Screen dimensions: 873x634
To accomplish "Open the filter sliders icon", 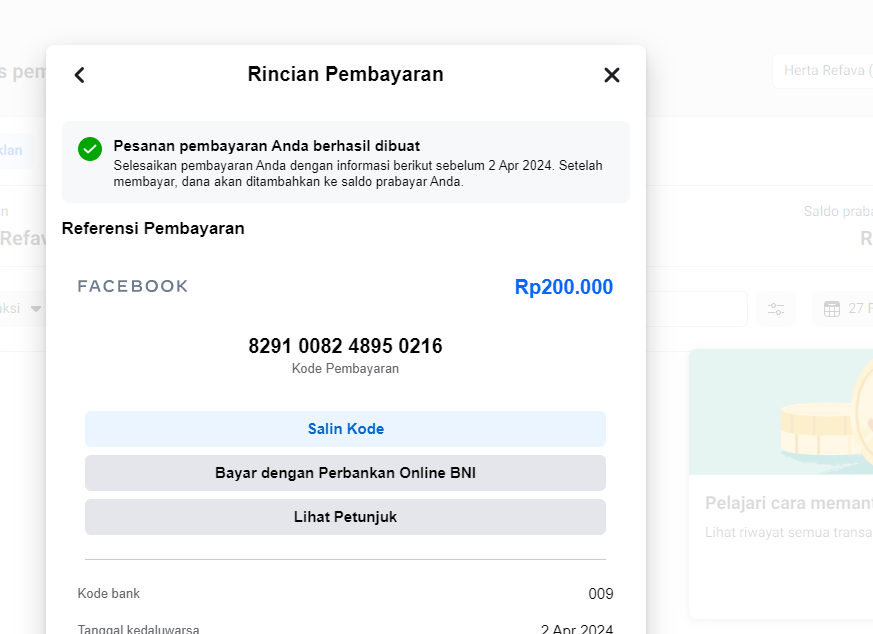I will click(x=776, y=309).
